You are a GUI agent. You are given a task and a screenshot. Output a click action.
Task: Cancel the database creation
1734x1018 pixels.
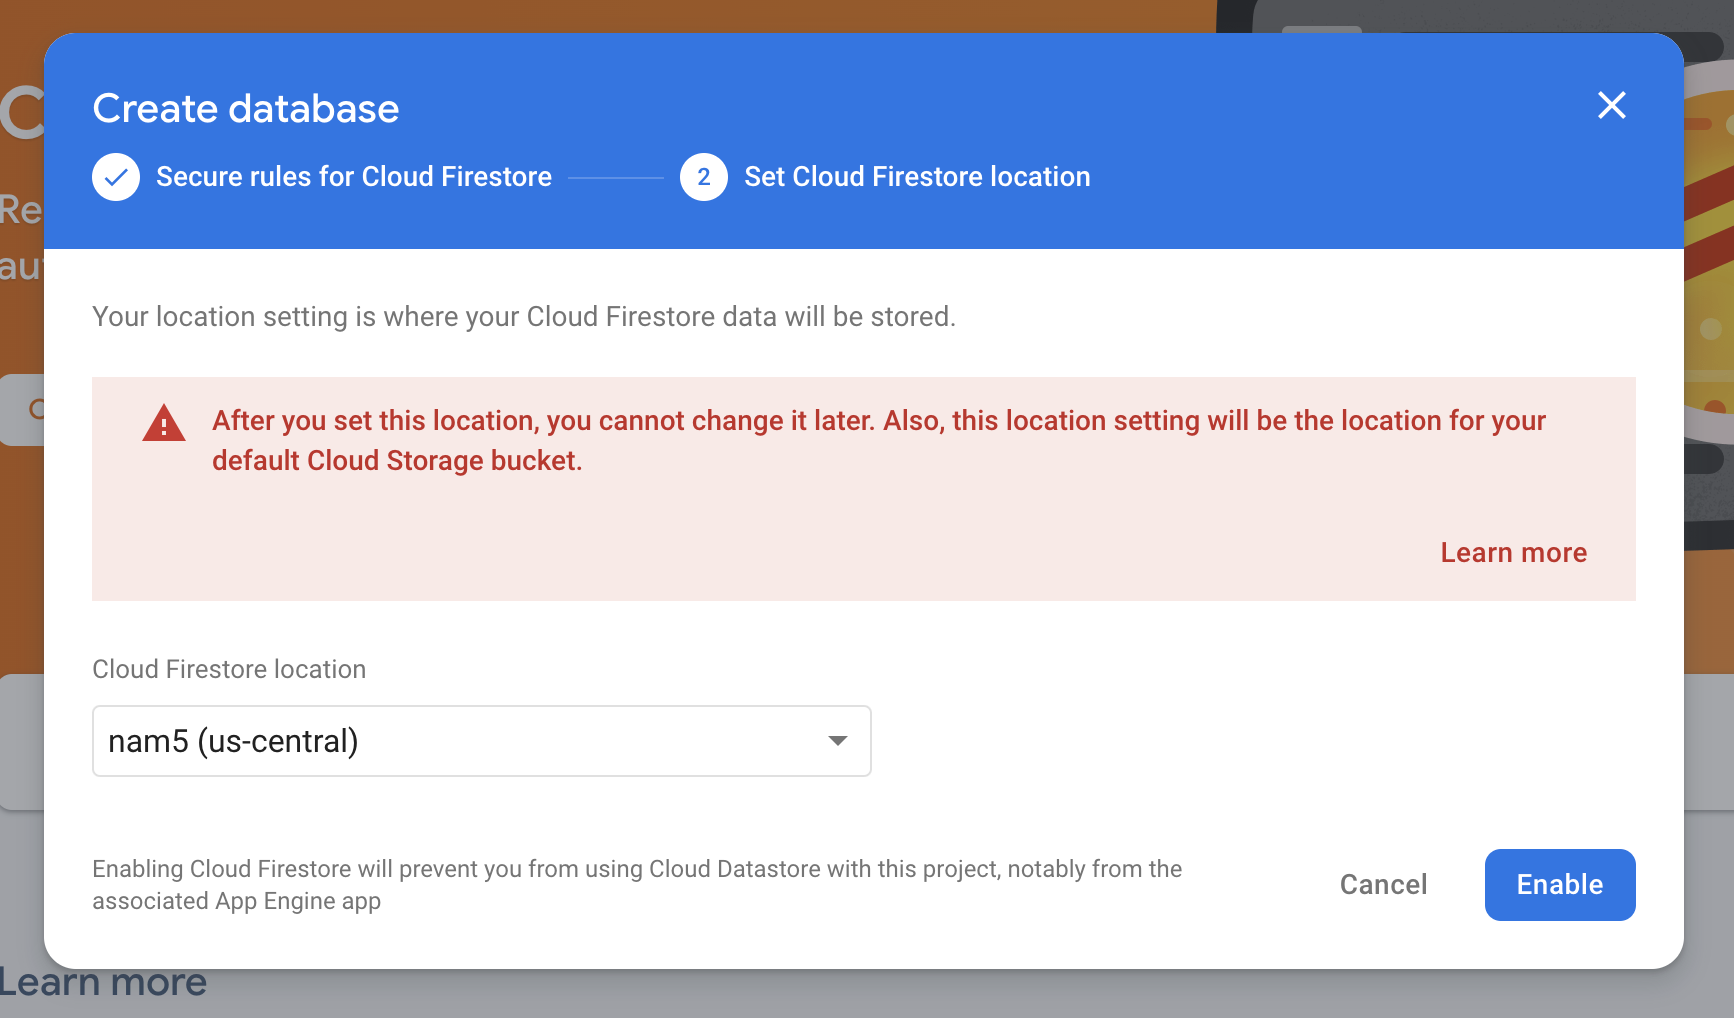click(1383, 885)
